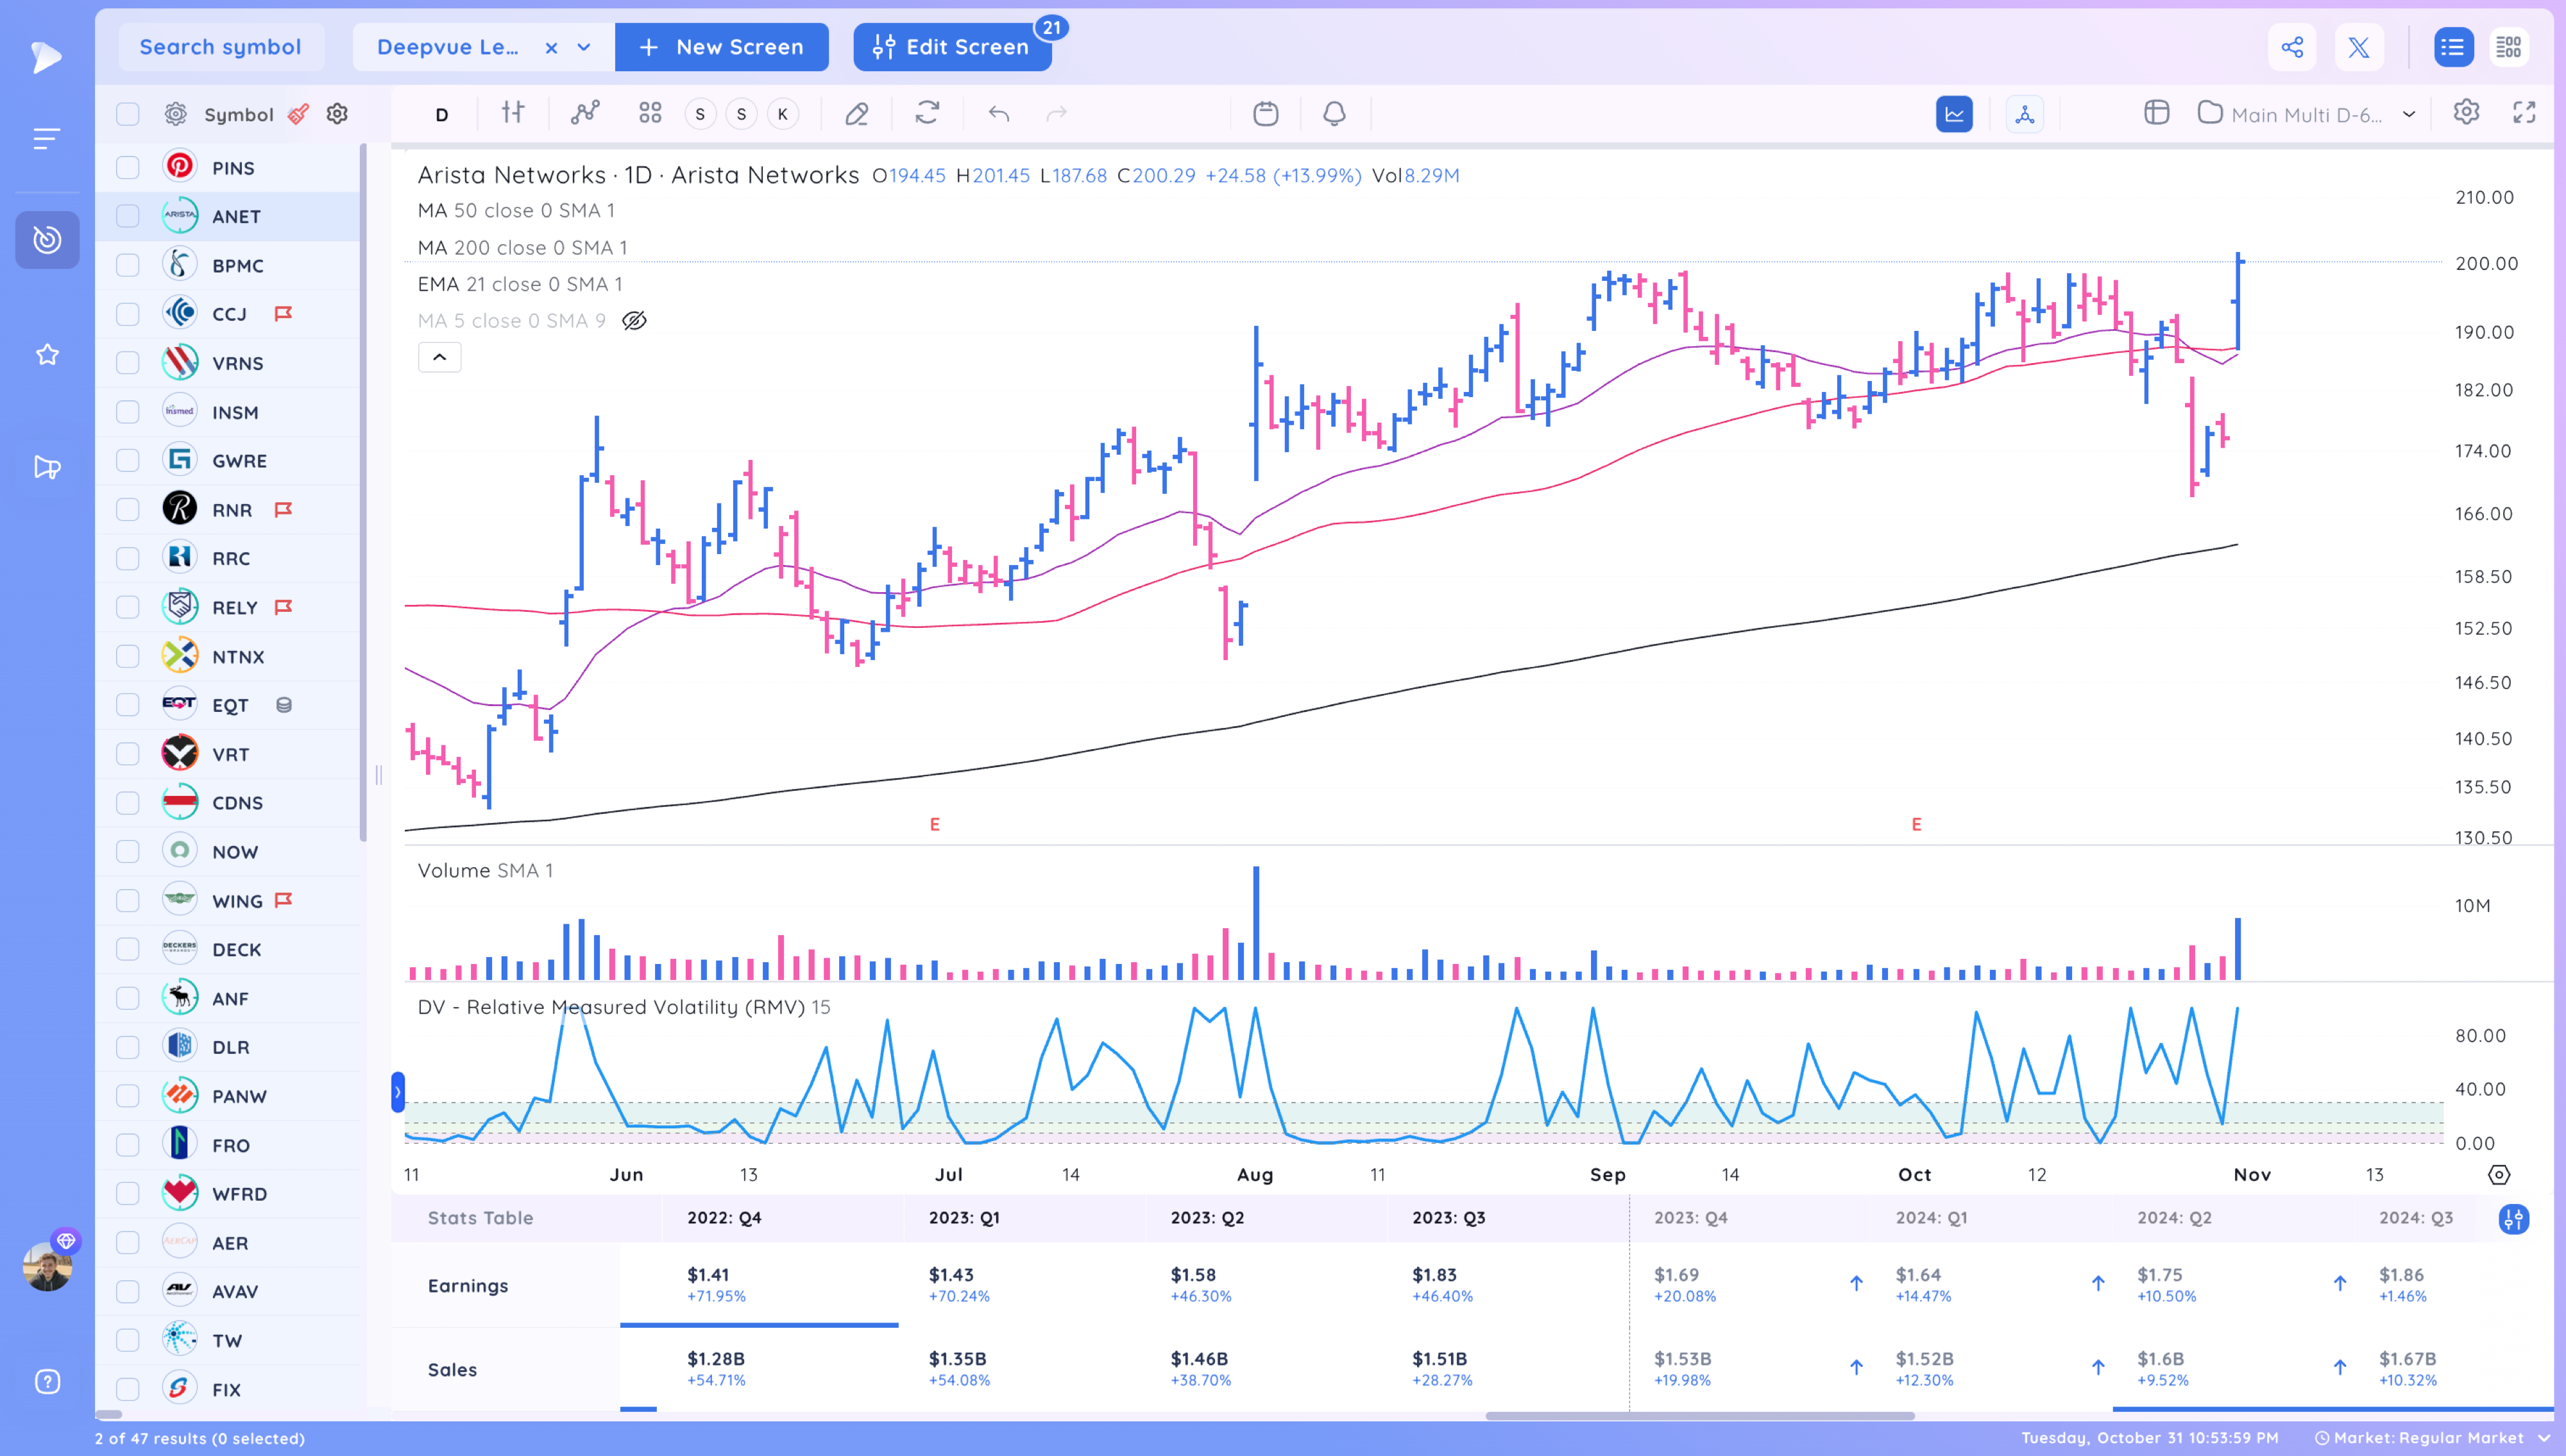The height and width of the screenshot is (1456, 2566).
Task: Open the stats table settings icon
Action: [x=2513, y=1219]
